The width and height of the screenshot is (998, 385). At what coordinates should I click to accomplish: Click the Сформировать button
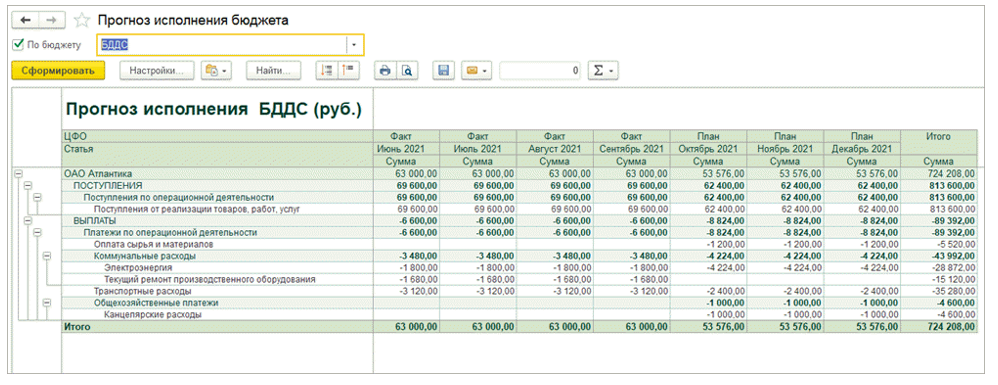(58, 71)
